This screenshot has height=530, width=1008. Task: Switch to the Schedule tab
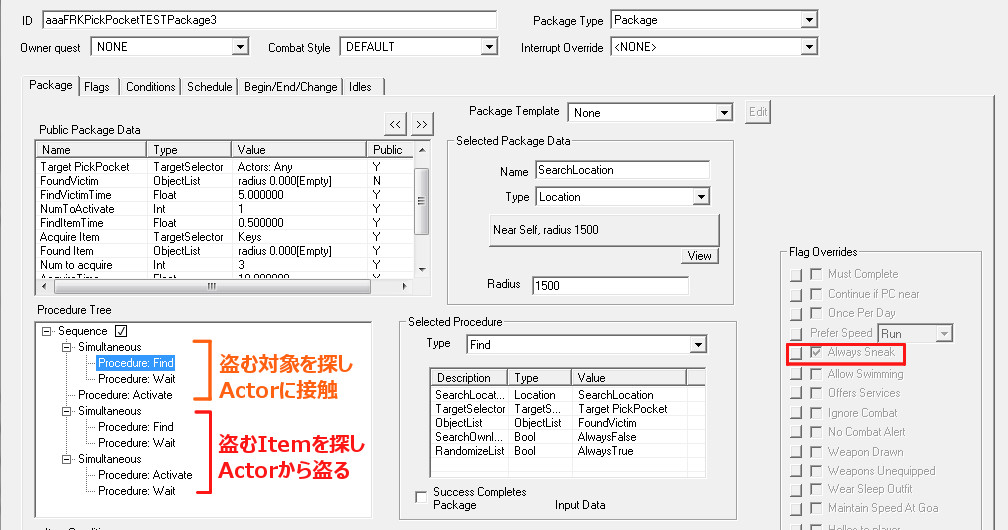[210, 87]
